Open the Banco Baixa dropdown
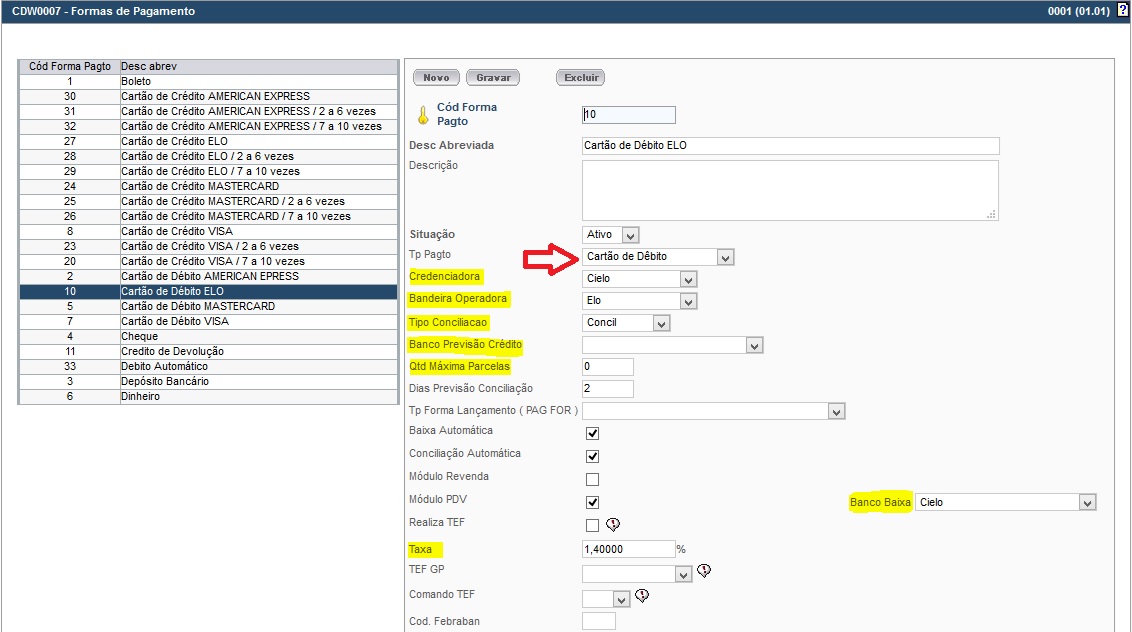The width and height of the screenshot is (1132, 632). coord(1006,503)
